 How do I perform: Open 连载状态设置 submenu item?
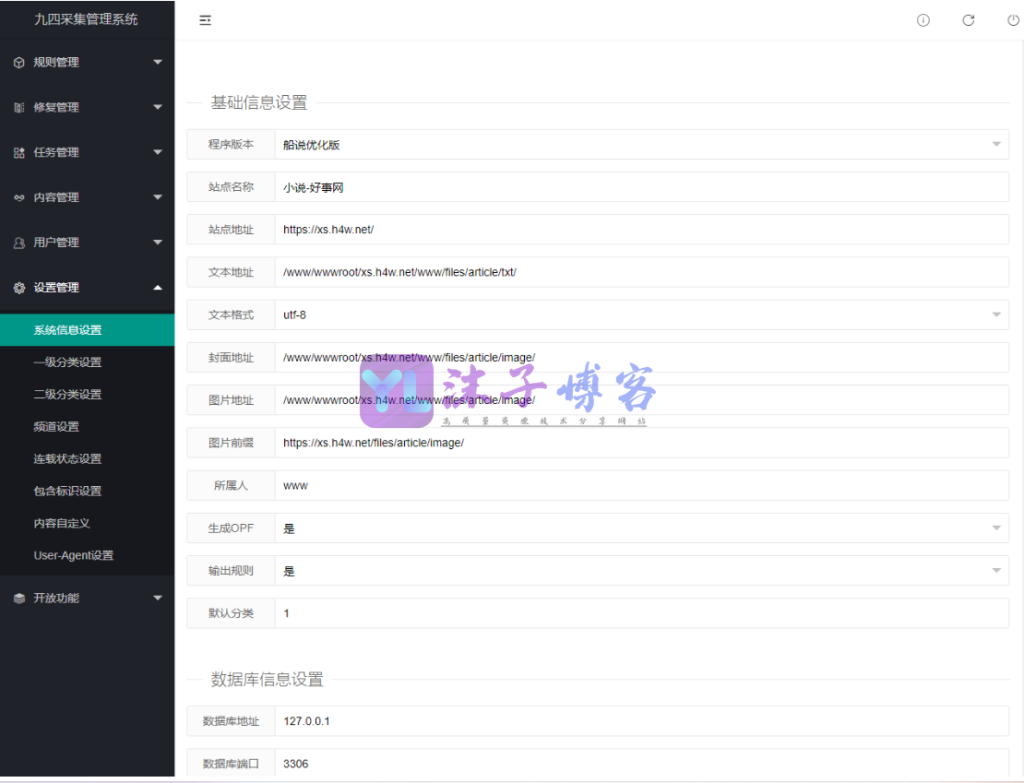(x=88, y=458)
